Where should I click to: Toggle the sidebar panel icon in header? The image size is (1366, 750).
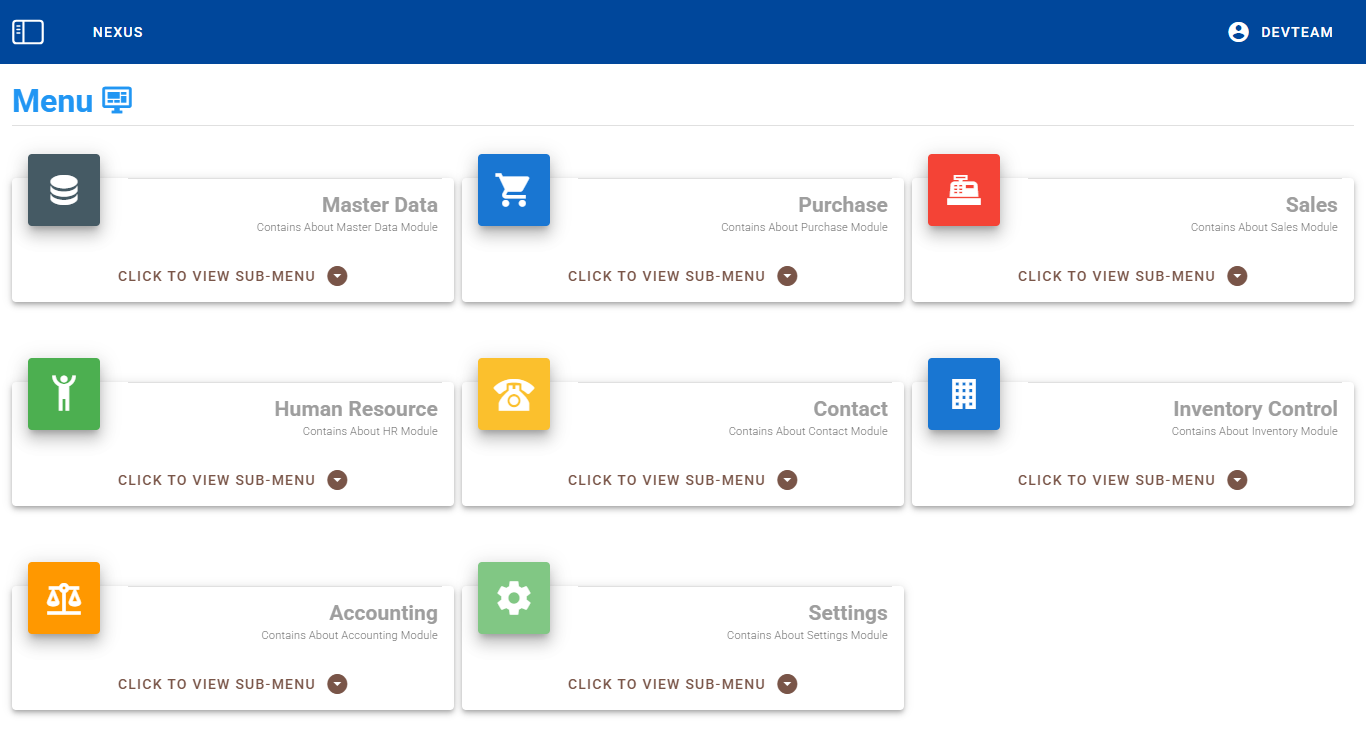(x=28, y=32)
